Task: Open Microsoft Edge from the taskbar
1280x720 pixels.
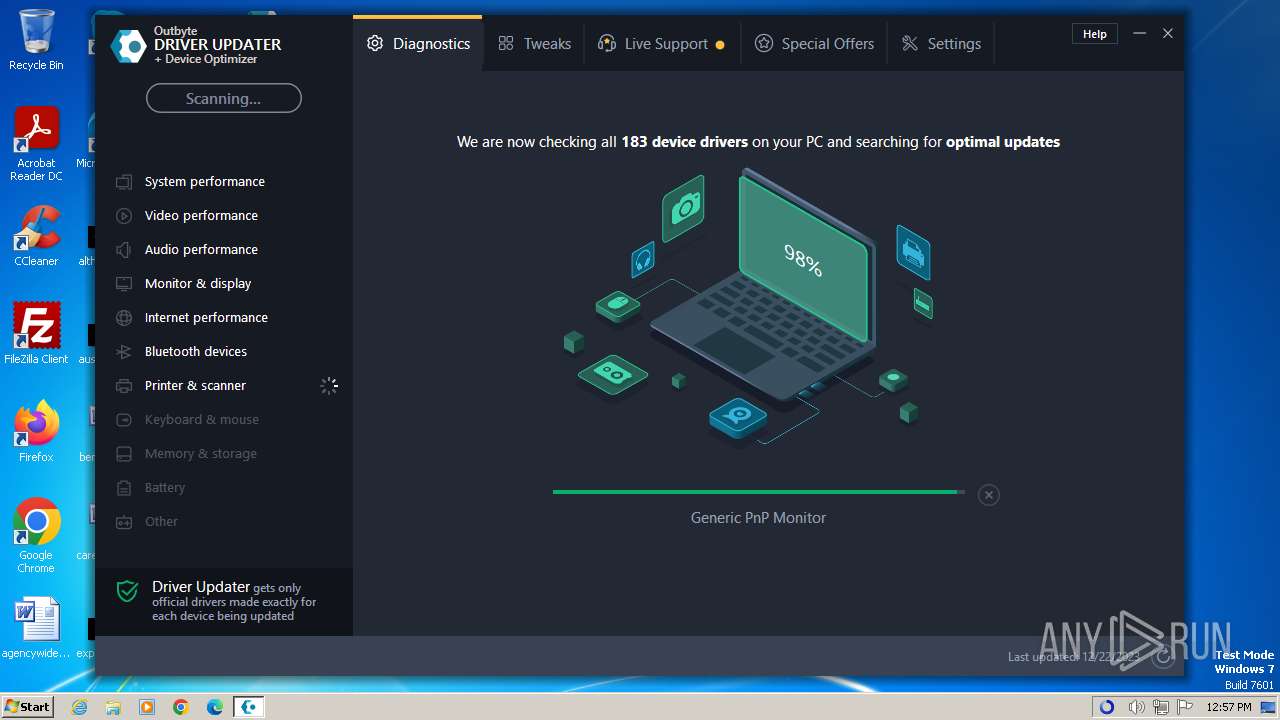Action: point(215,707)
